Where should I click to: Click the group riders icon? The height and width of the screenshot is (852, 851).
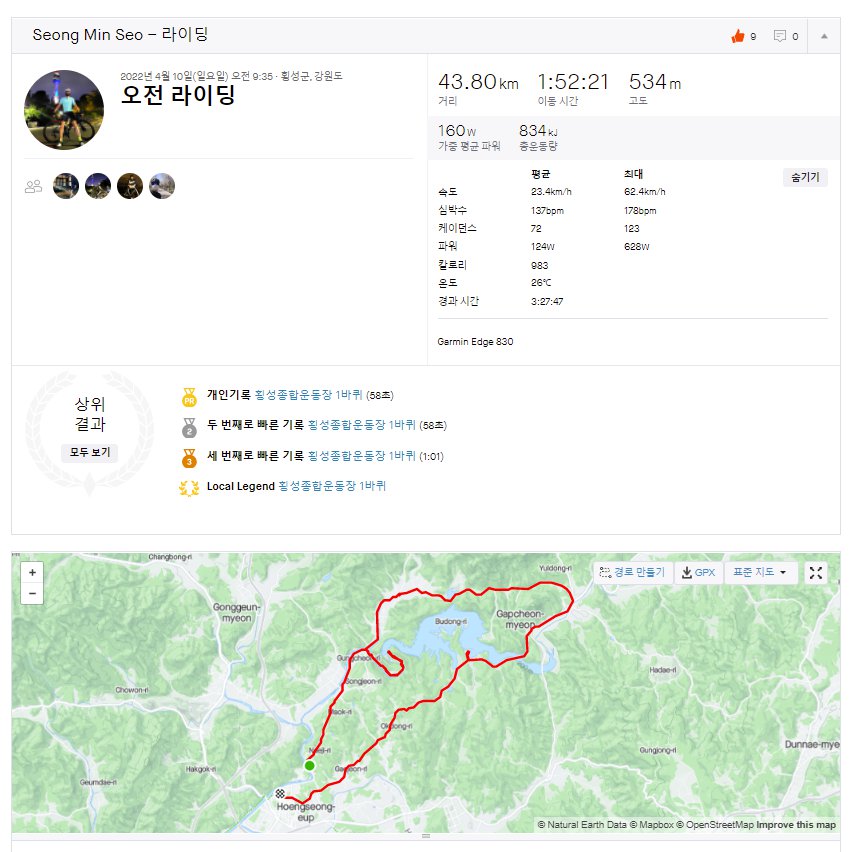click(34, 186)
